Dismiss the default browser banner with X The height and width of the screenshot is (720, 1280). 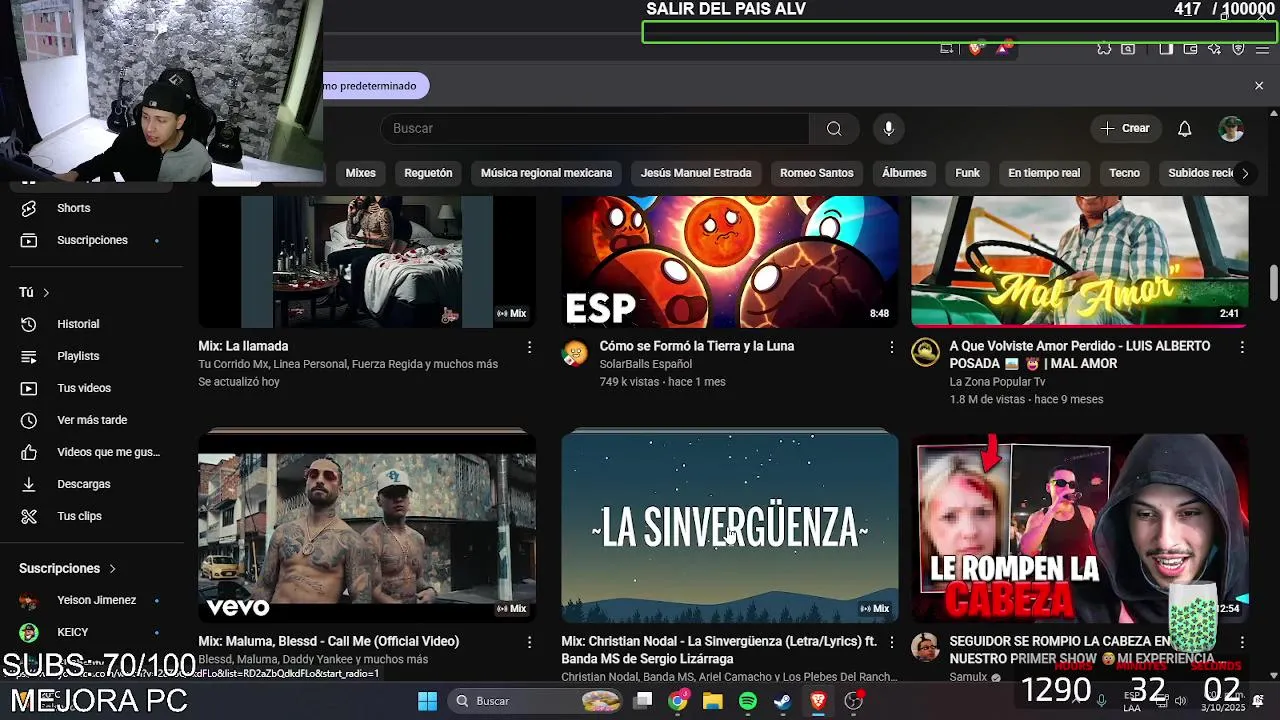[1259, 86]
